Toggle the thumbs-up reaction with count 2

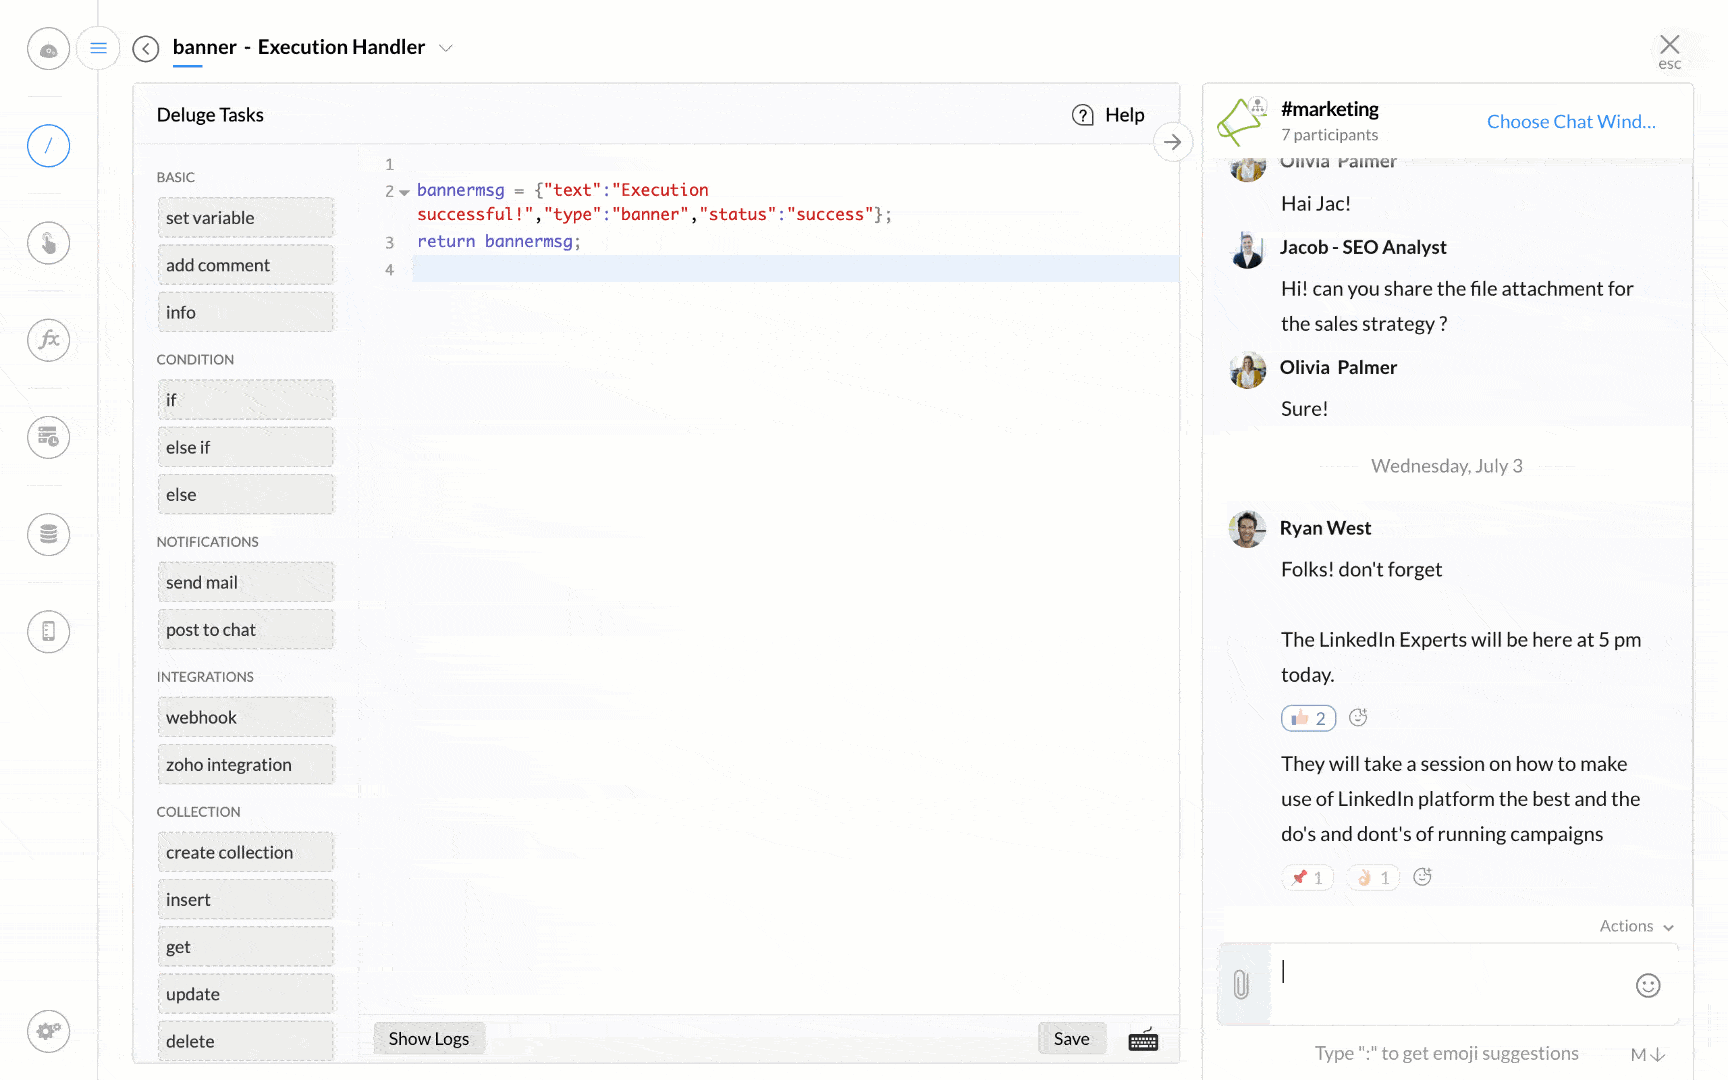(1308, 718)
